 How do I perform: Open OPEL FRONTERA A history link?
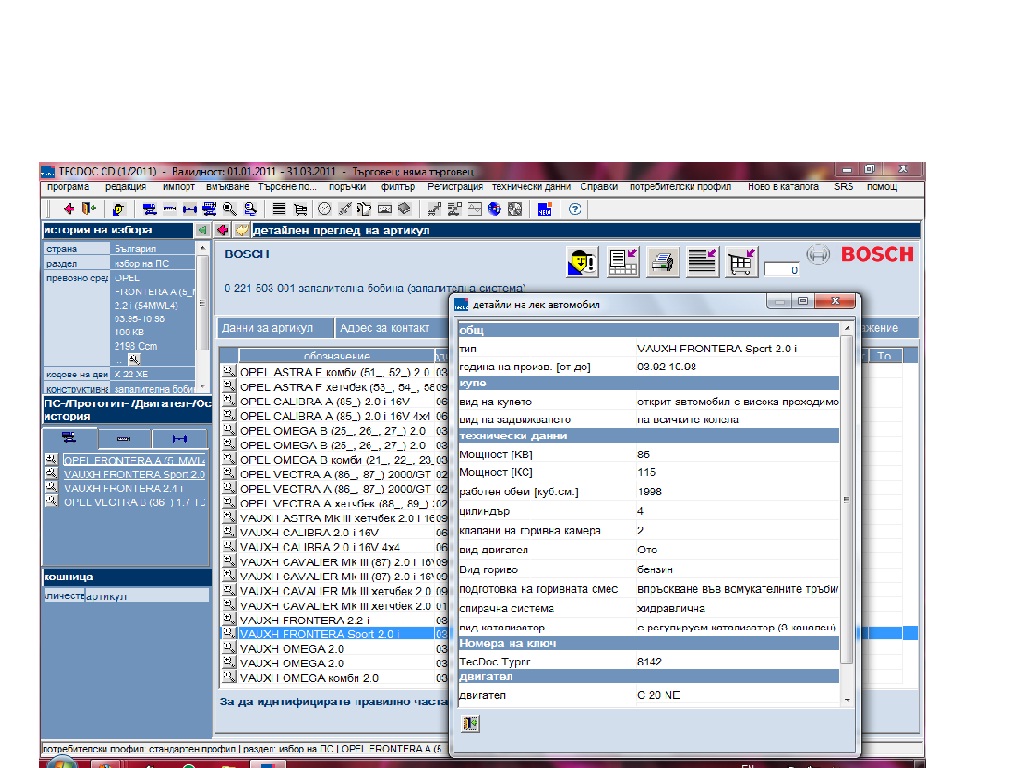coord(135,460)
